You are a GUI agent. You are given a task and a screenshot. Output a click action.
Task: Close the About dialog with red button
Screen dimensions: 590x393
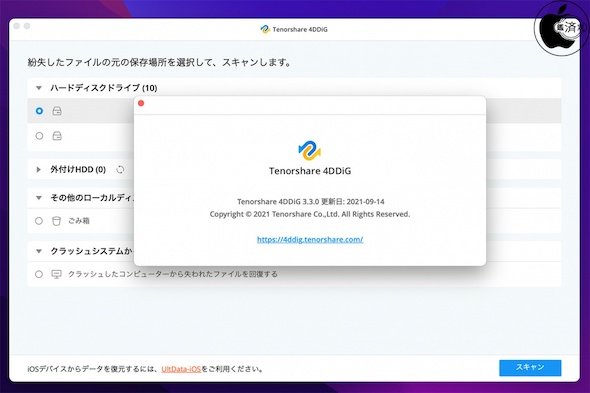coord(141,103)
